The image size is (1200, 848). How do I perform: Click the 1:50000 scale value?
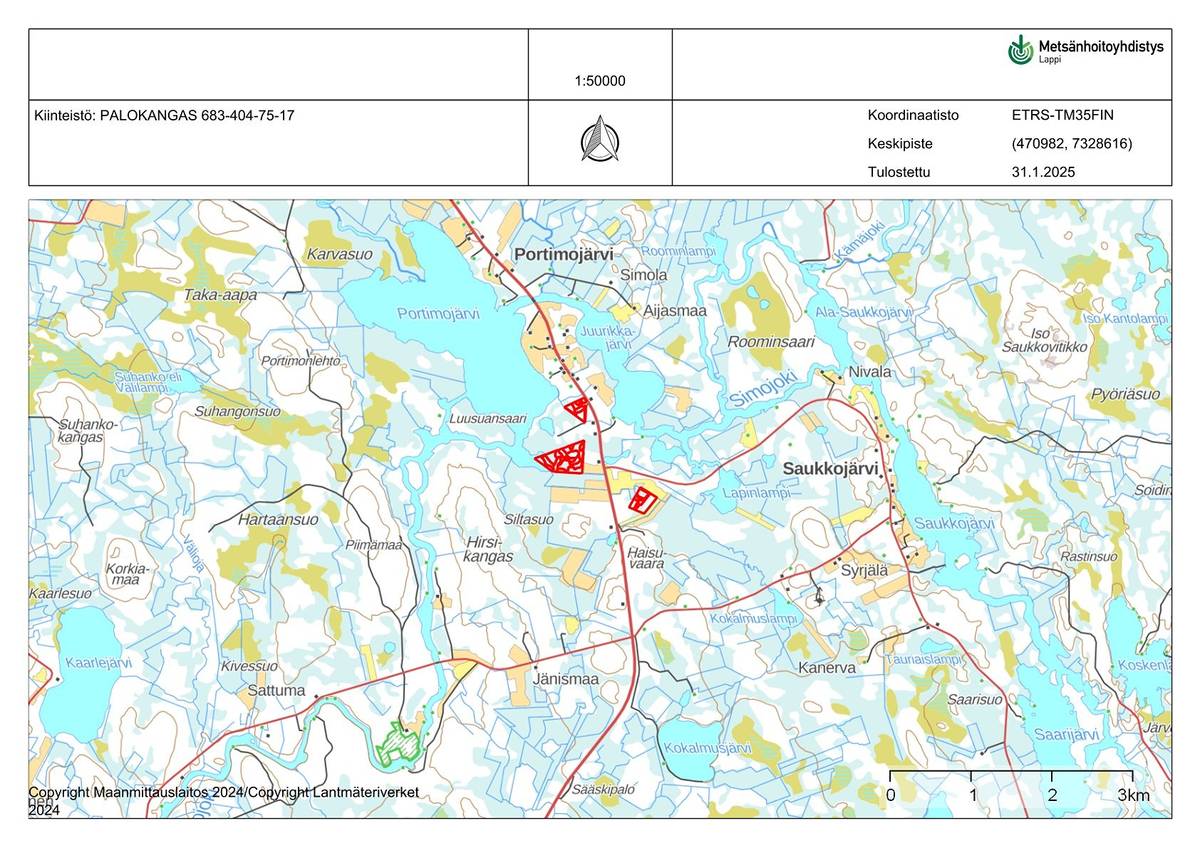600,81
